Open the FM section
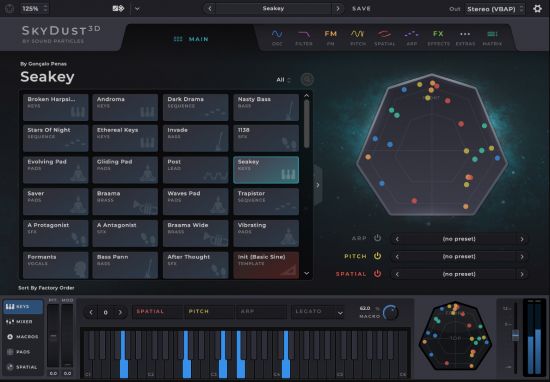The image size is (550, 382). (x=330, y=38)
